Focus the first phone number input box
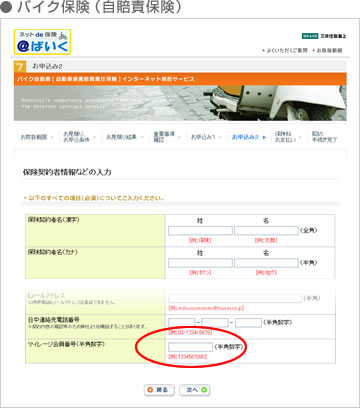The image size is (360, 408). click(182, 323)
